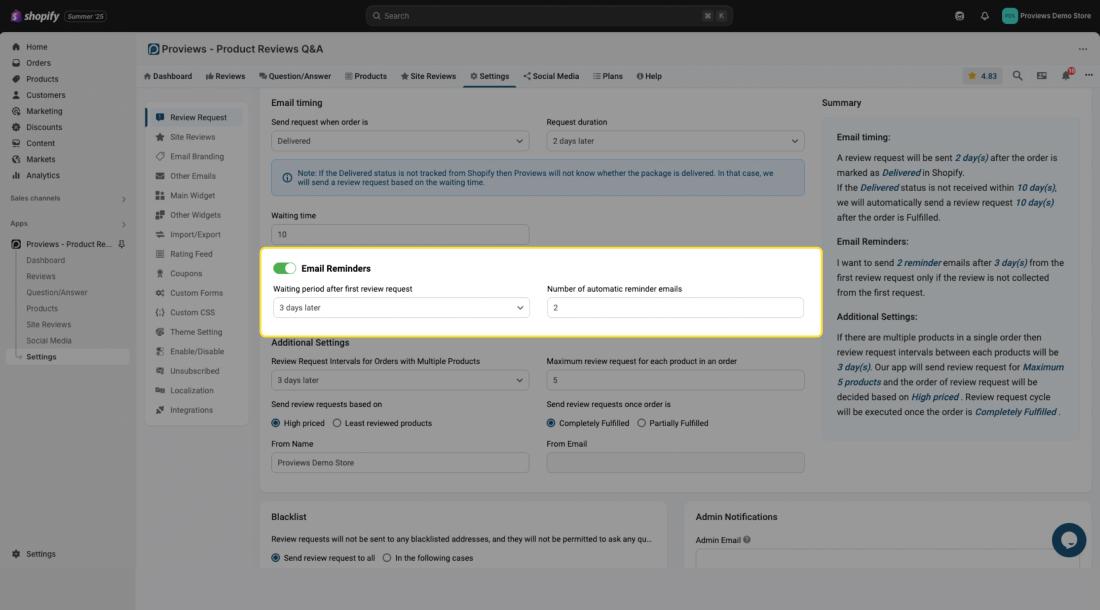Open the chat support bubble
Viewport: 1100px width, 610px height.
(1068, 541)
